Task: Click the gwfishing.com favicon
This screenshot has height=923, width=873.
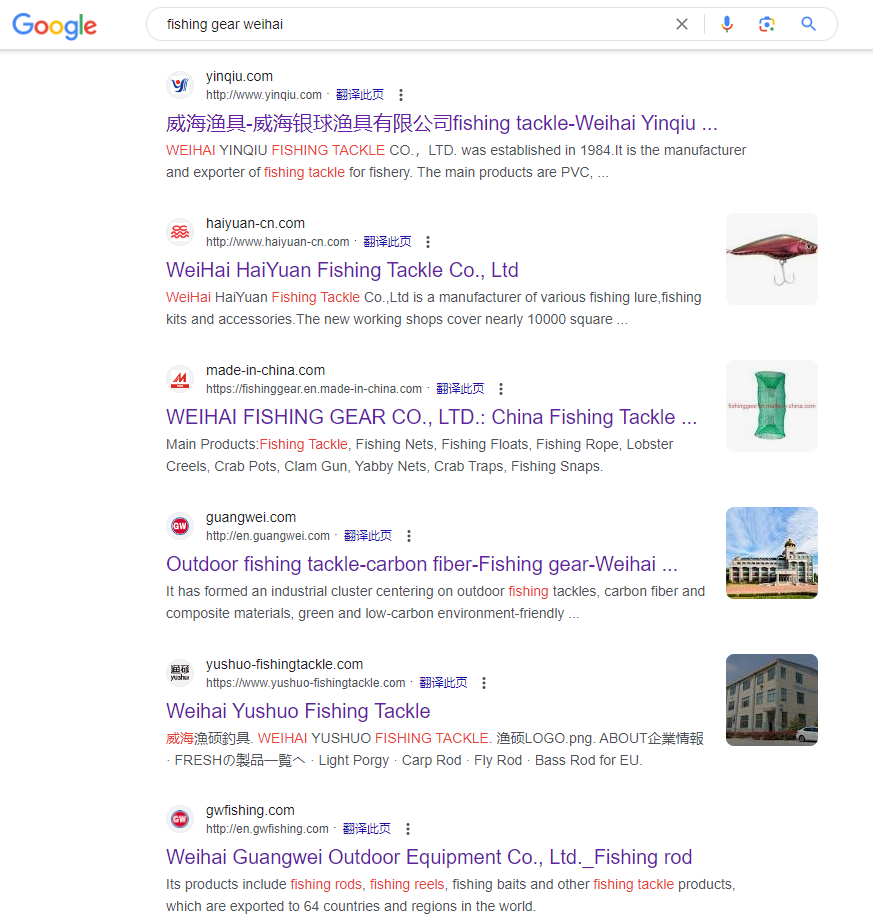Action: 180,819
